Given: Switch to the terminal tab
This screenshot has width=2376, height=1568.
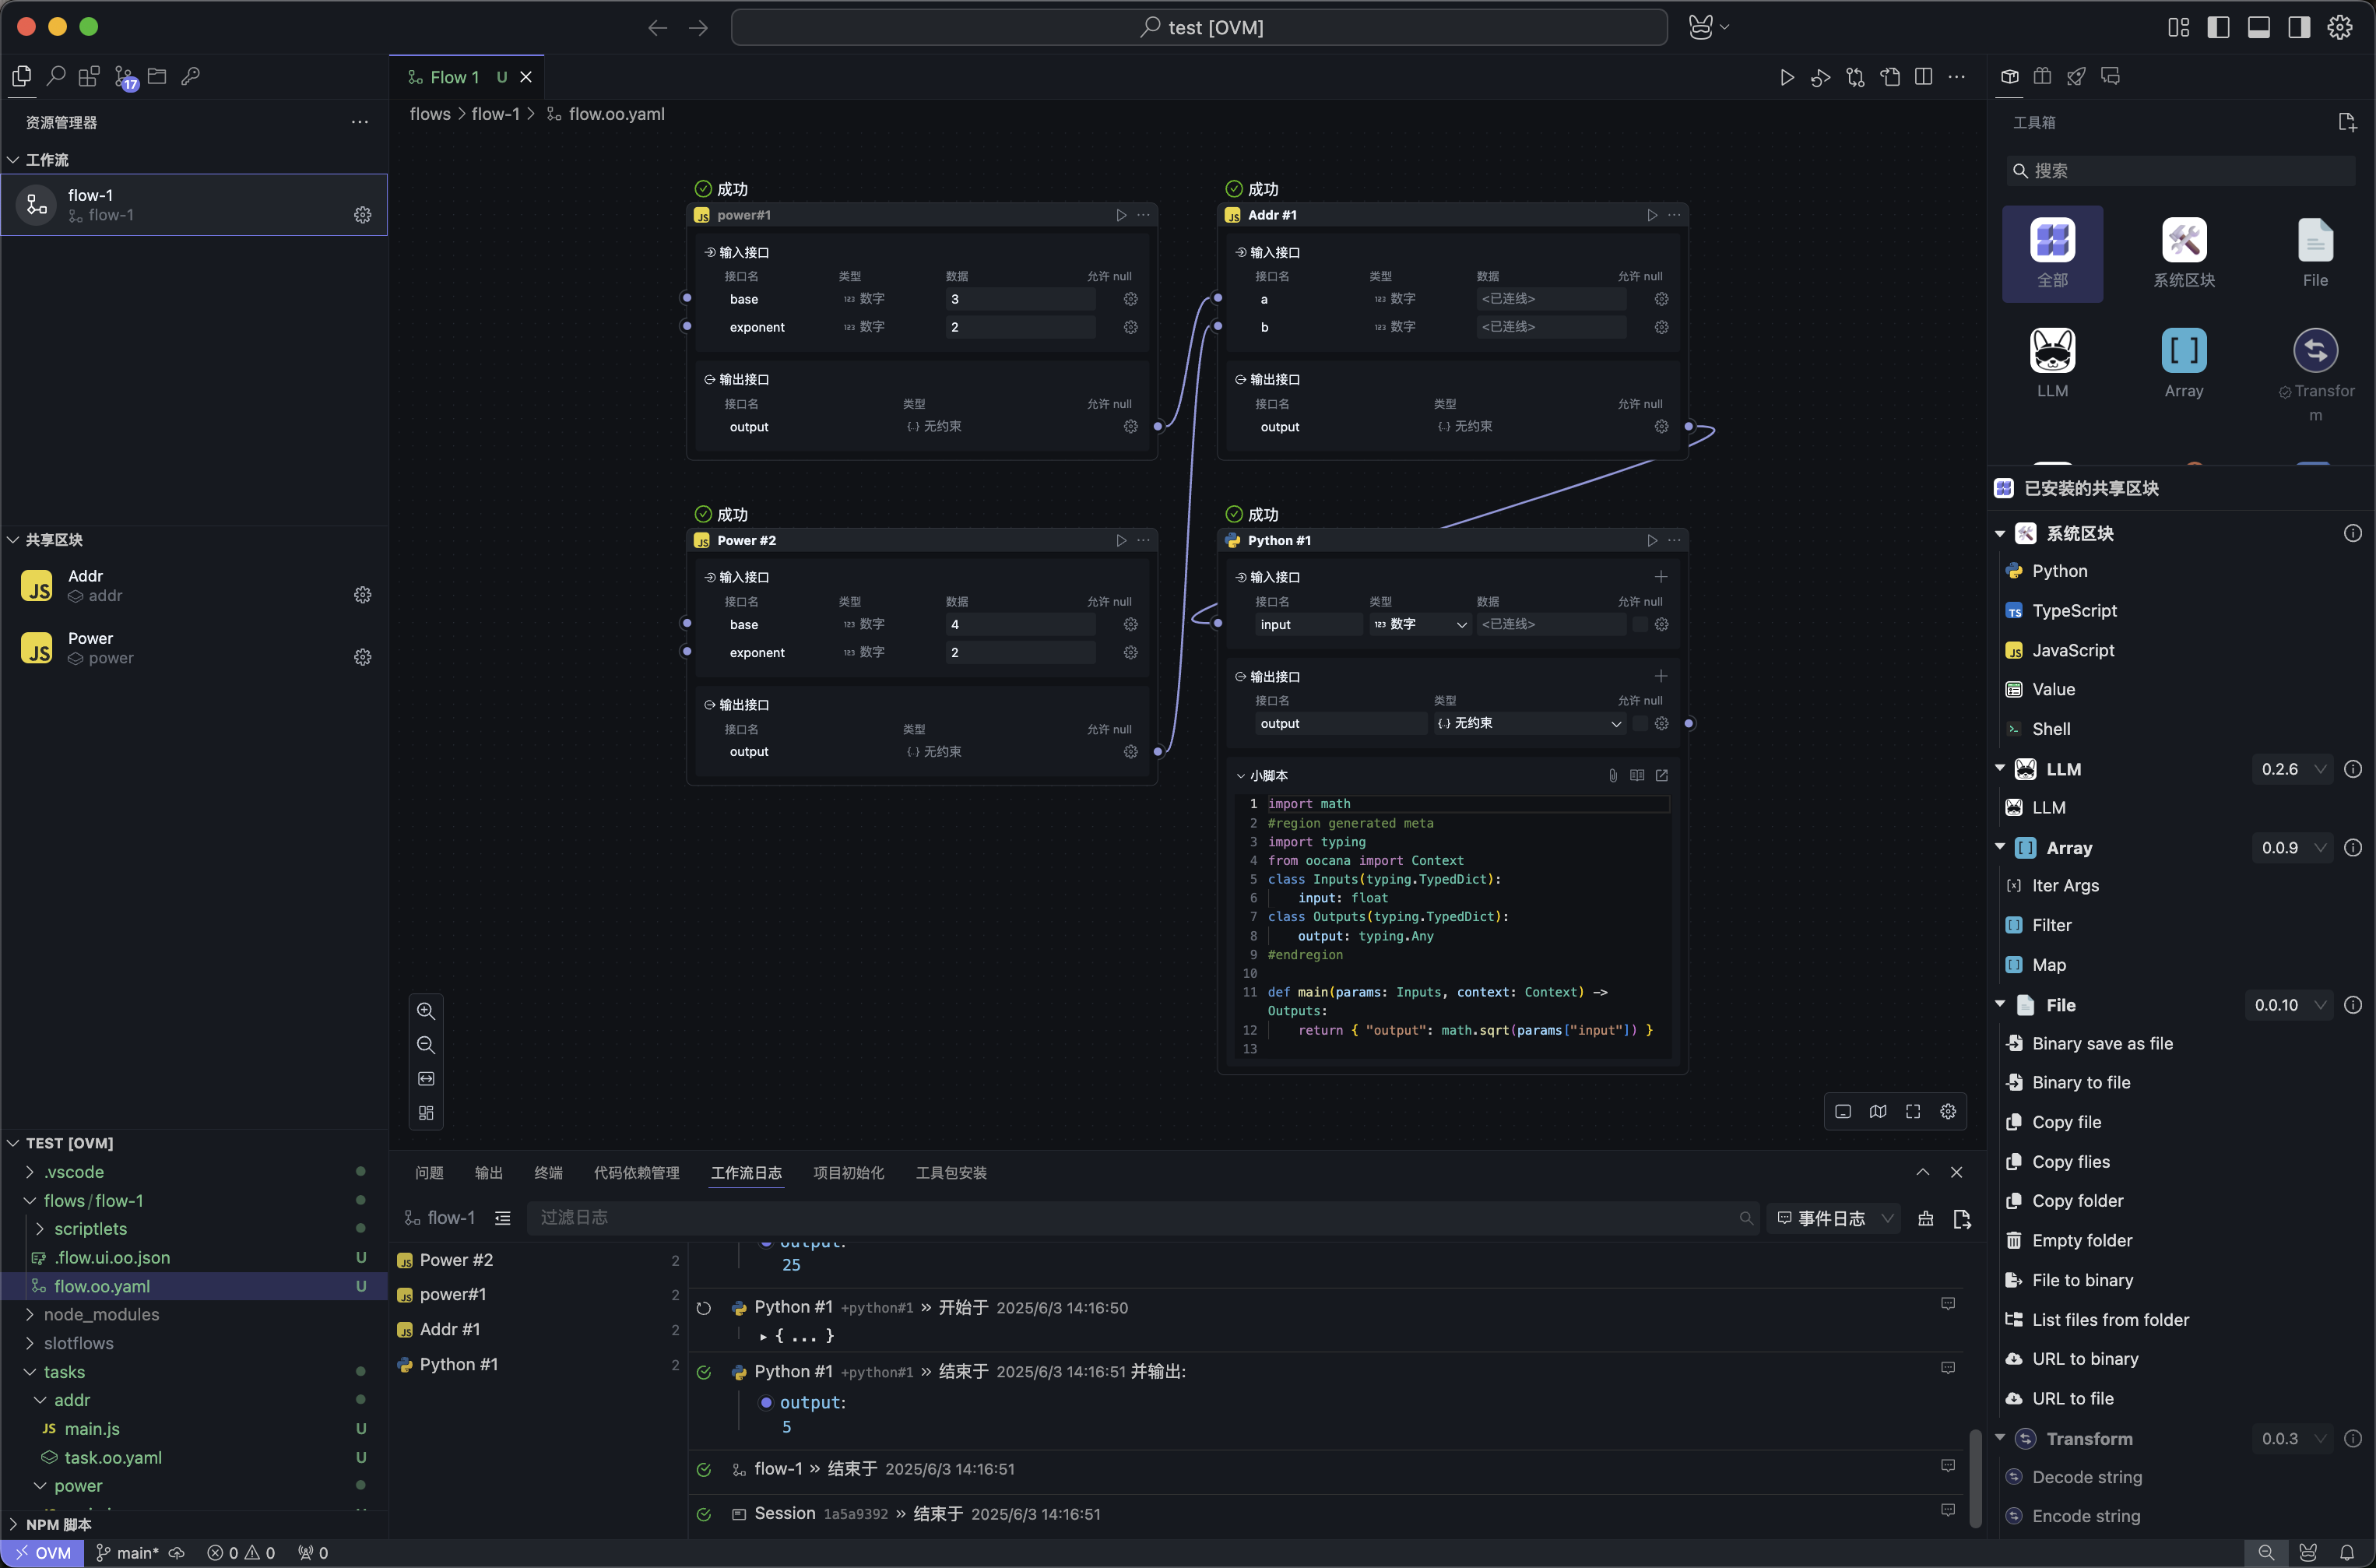Looking at the screenshot, I should [548, 1172].
